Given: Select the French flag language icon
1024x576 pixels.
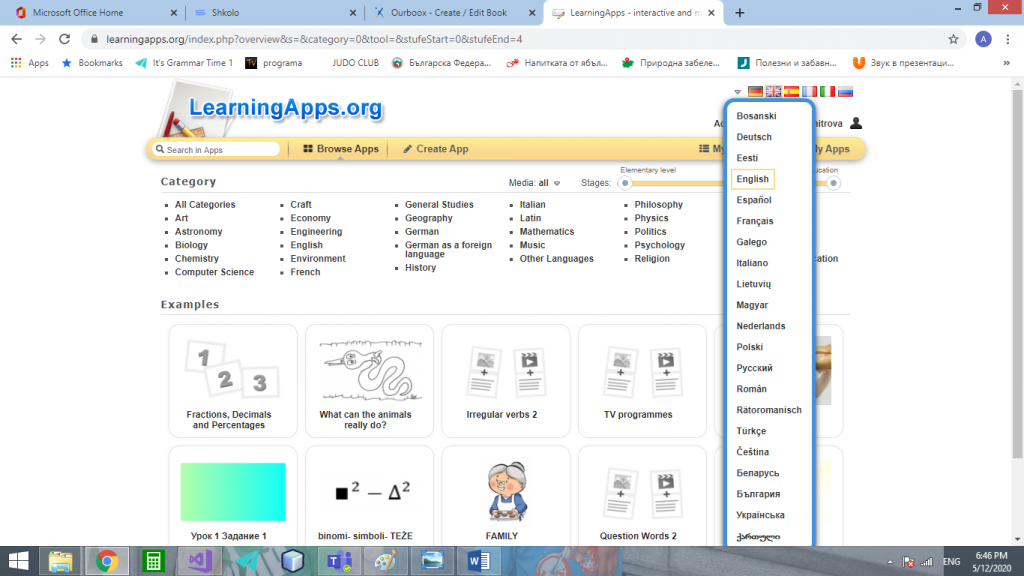Looking at the screenshot, I should 809,91.
